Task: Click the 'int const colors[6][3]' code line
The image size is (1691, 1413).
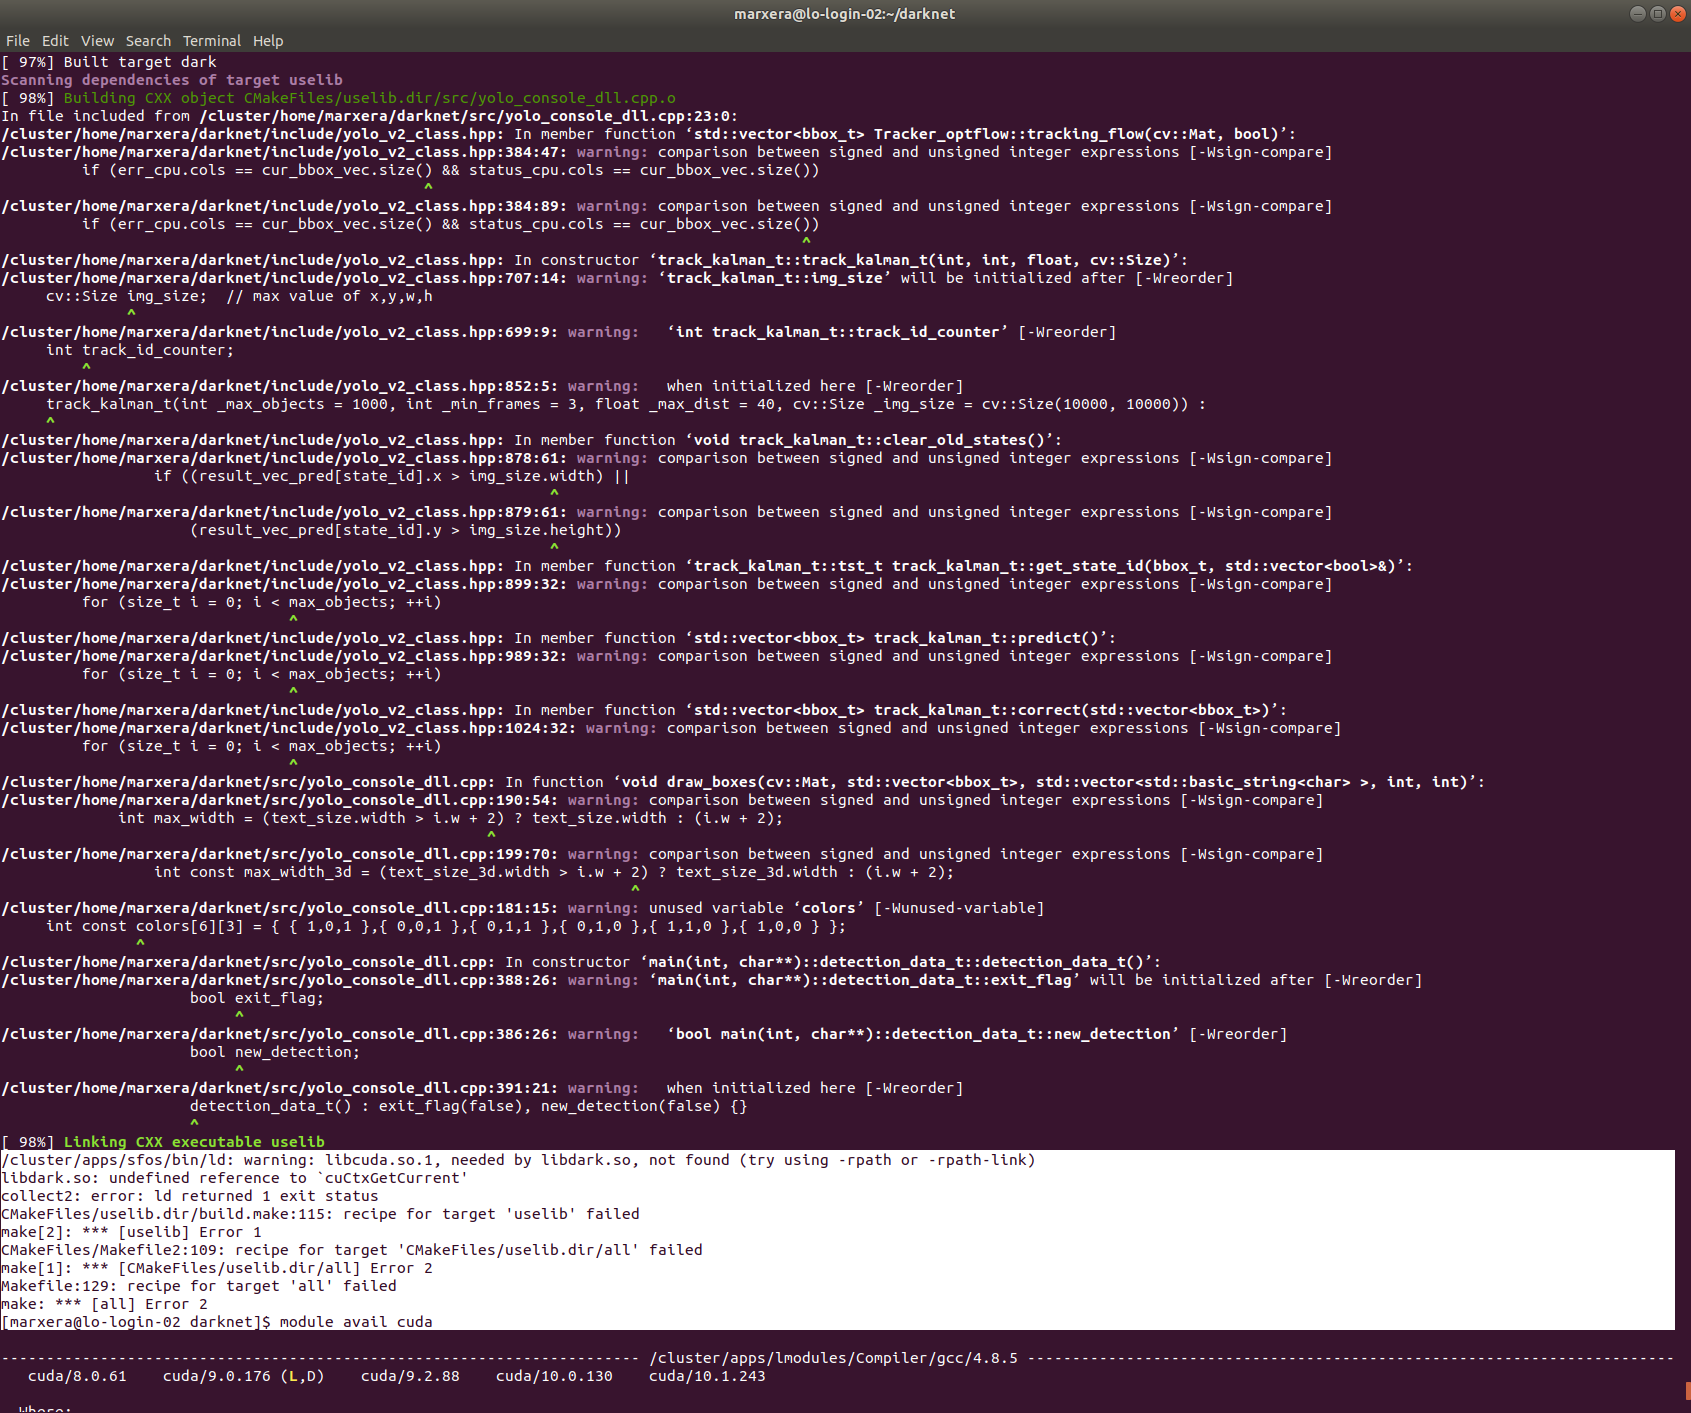Action: (446, 926)
